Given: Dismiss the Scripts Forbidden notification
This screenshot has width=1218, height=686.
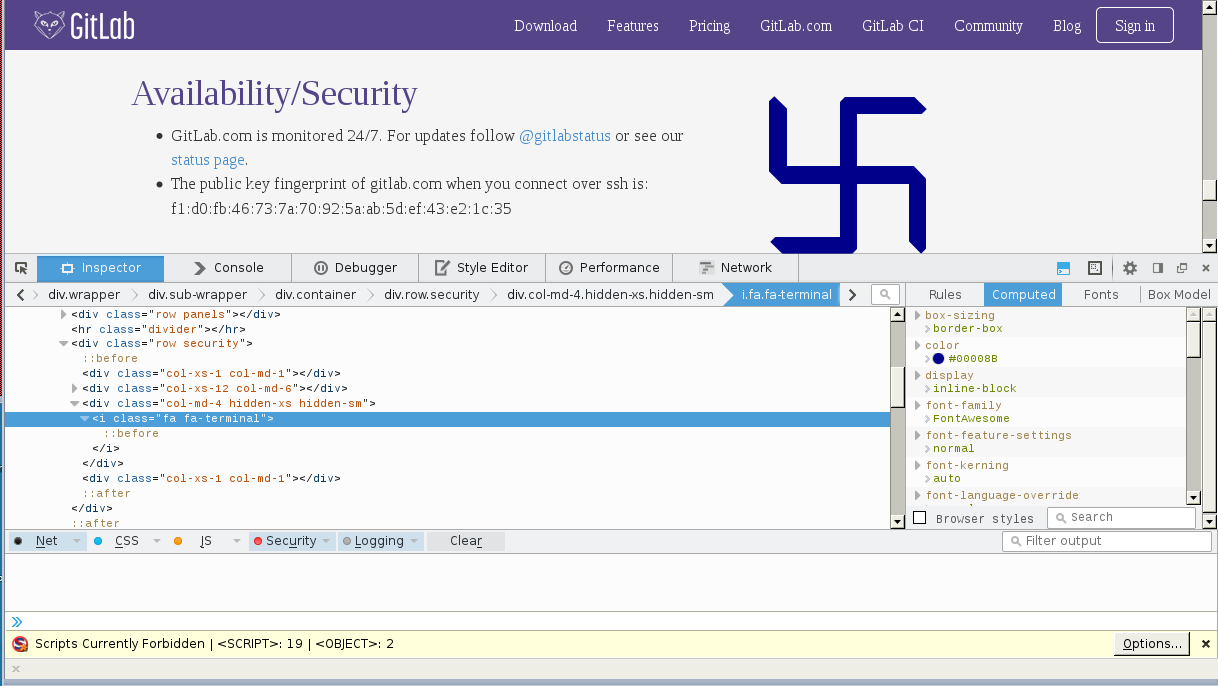Looking at the screenshot, I should coord(1205,644).
